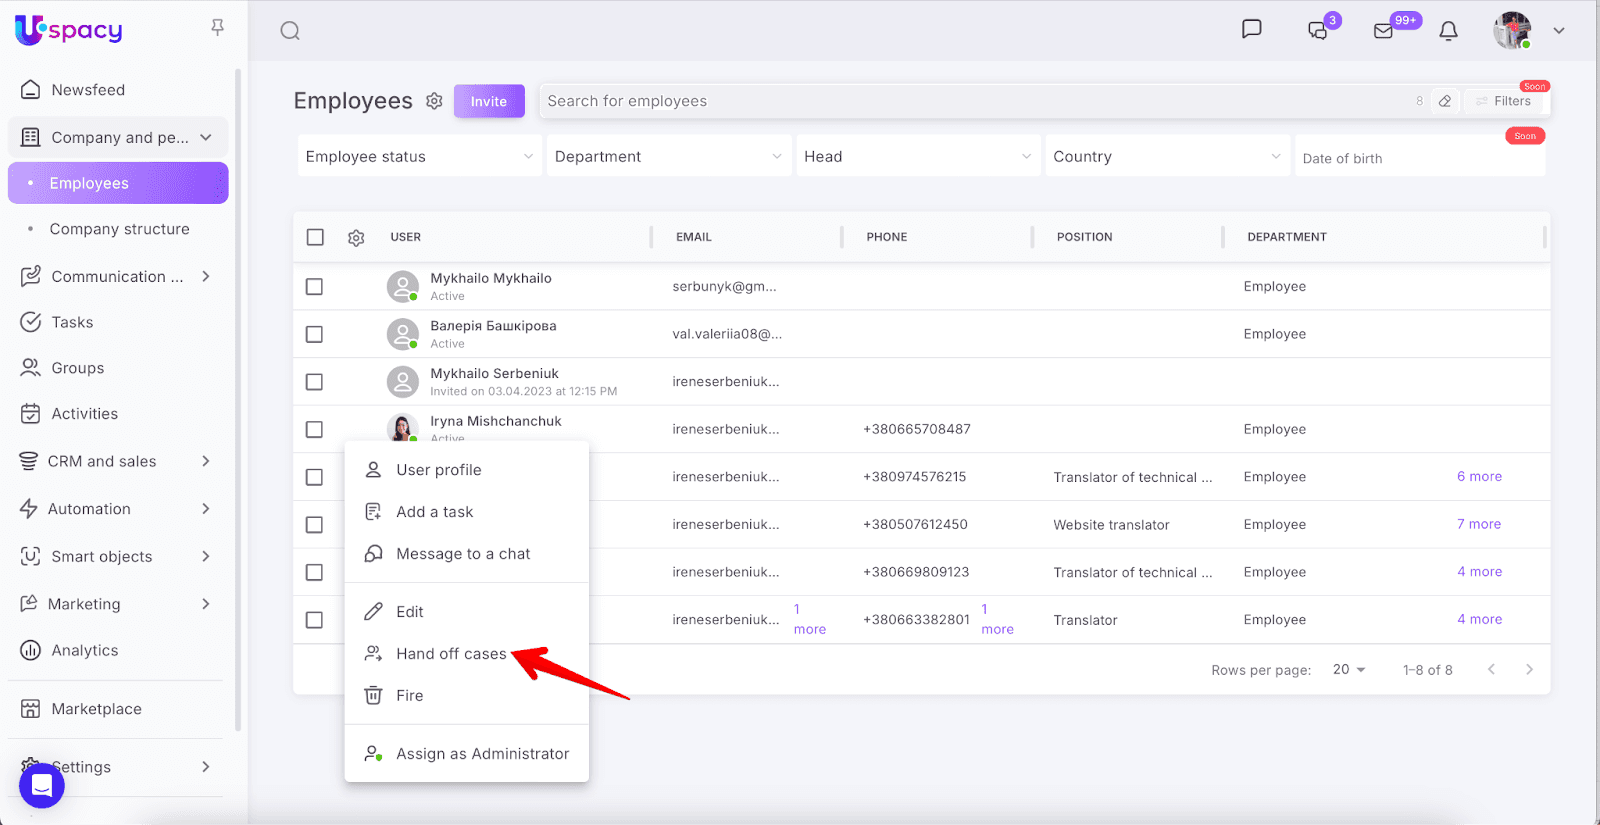Viewport: 1600px width, 825px height.
Task: Click the gear icon beside Employees title
Action: pos(434,101)
